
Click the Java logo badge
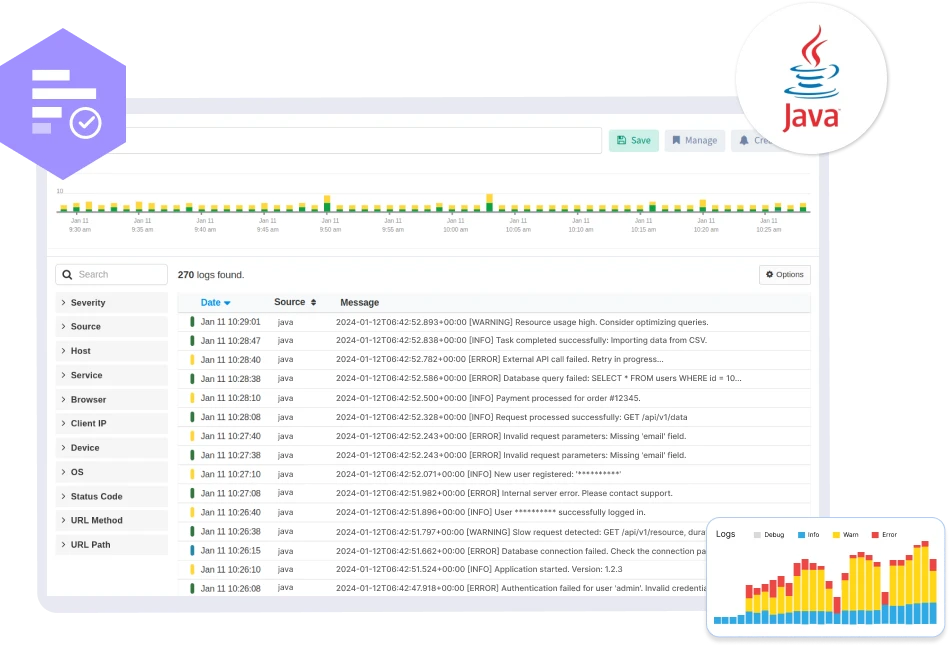(811, 79)
